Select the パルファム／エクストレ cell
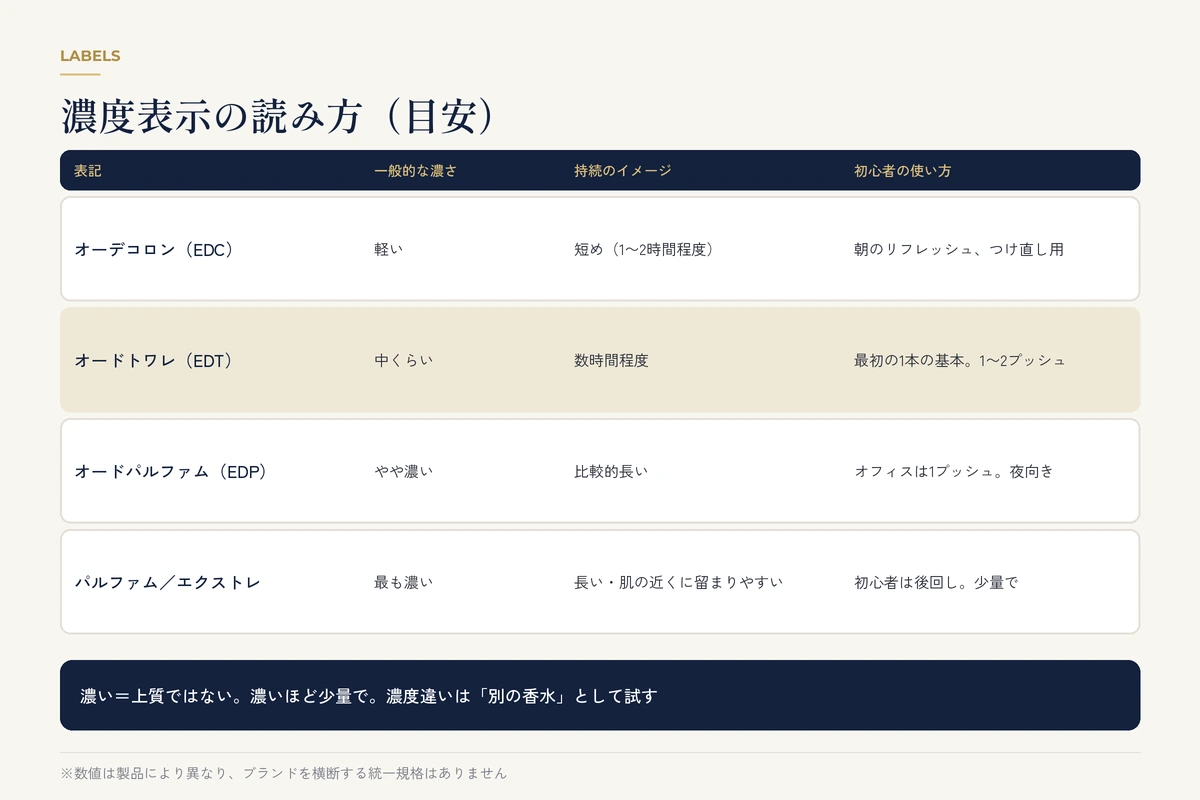Image resolution: width=1200 pixels, height=800 pixels. coord(167,582)
